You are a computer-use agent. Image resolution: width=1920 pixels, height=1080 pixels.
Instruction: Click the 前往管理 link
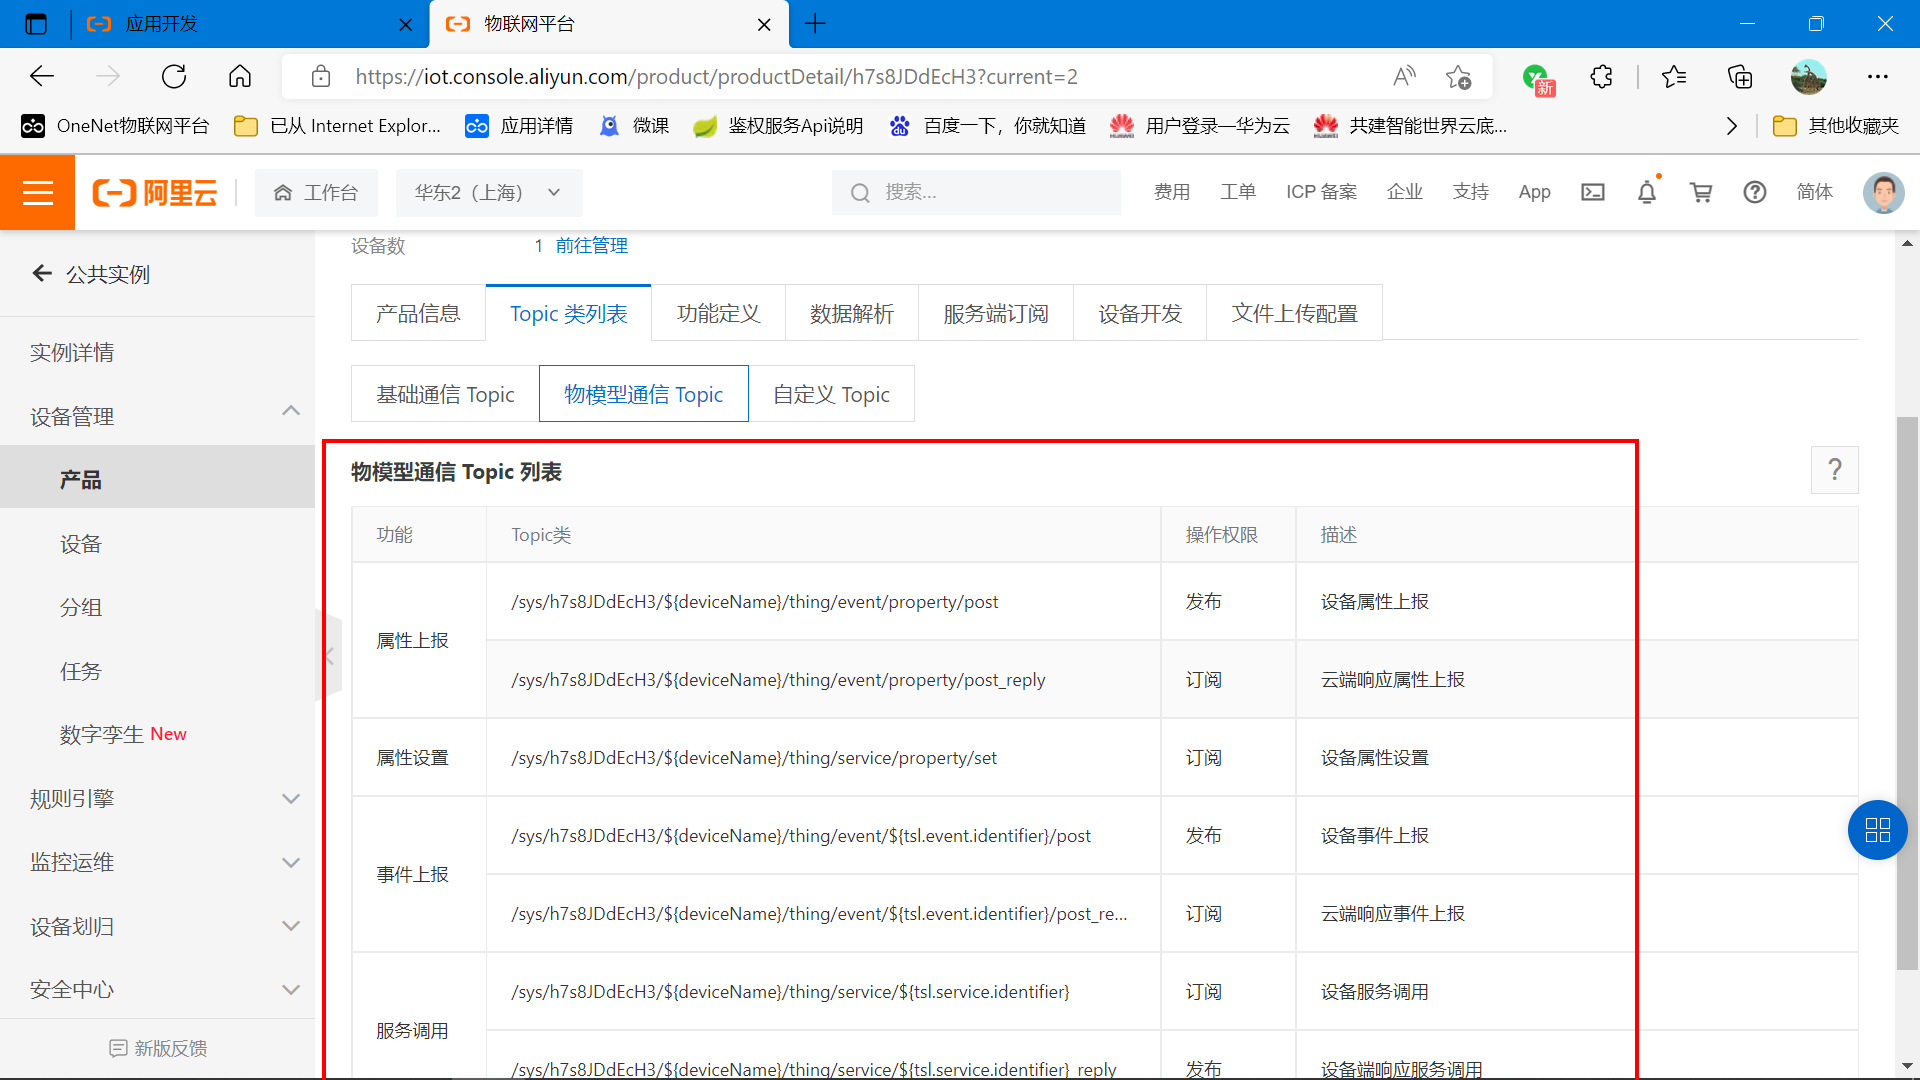pyautogui.click(x=591, y=246)
